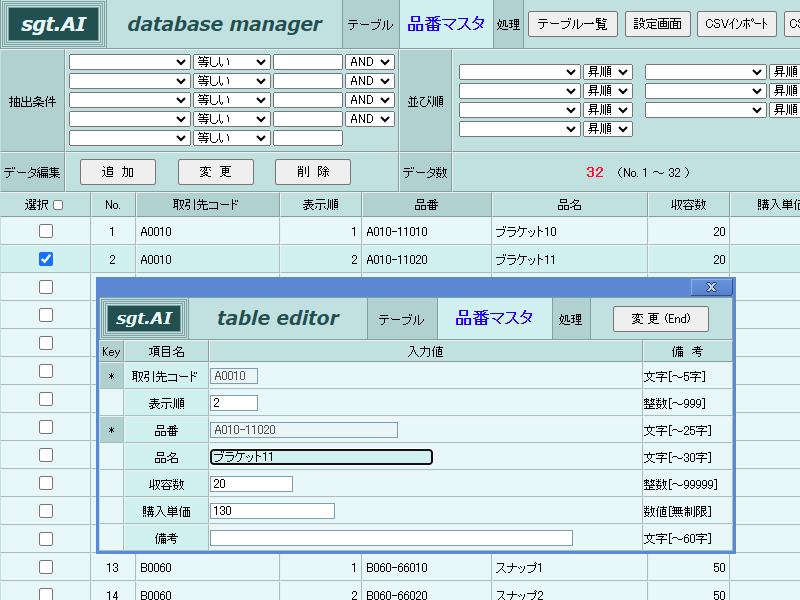800x600 pixels.
Task: Click the 品番 column header in data table
Action: click(x=427, y=205)
